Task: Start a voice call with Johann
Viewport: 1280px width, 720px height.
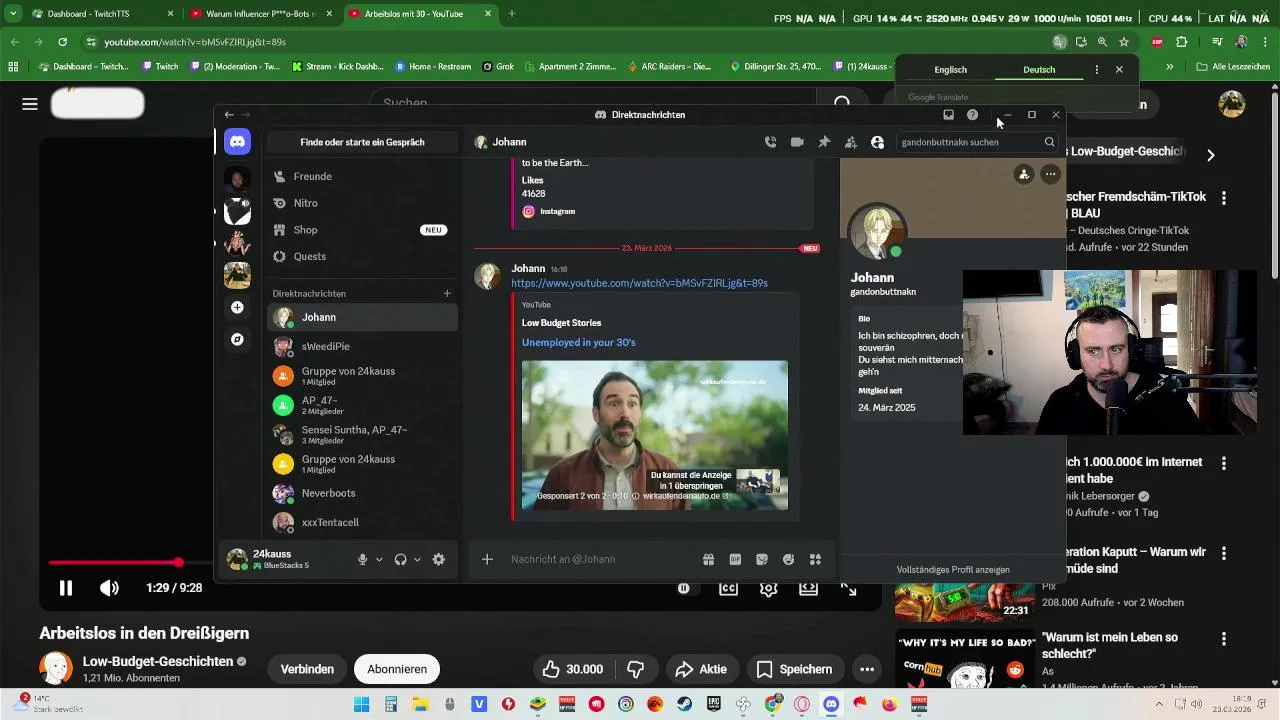Action: coord(770,142)
